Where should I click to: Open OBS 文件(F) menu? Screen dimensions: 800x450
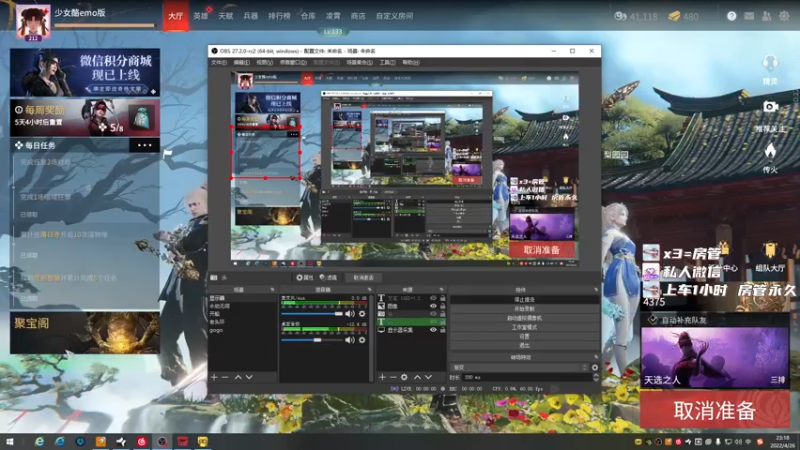tap(218, 63)
